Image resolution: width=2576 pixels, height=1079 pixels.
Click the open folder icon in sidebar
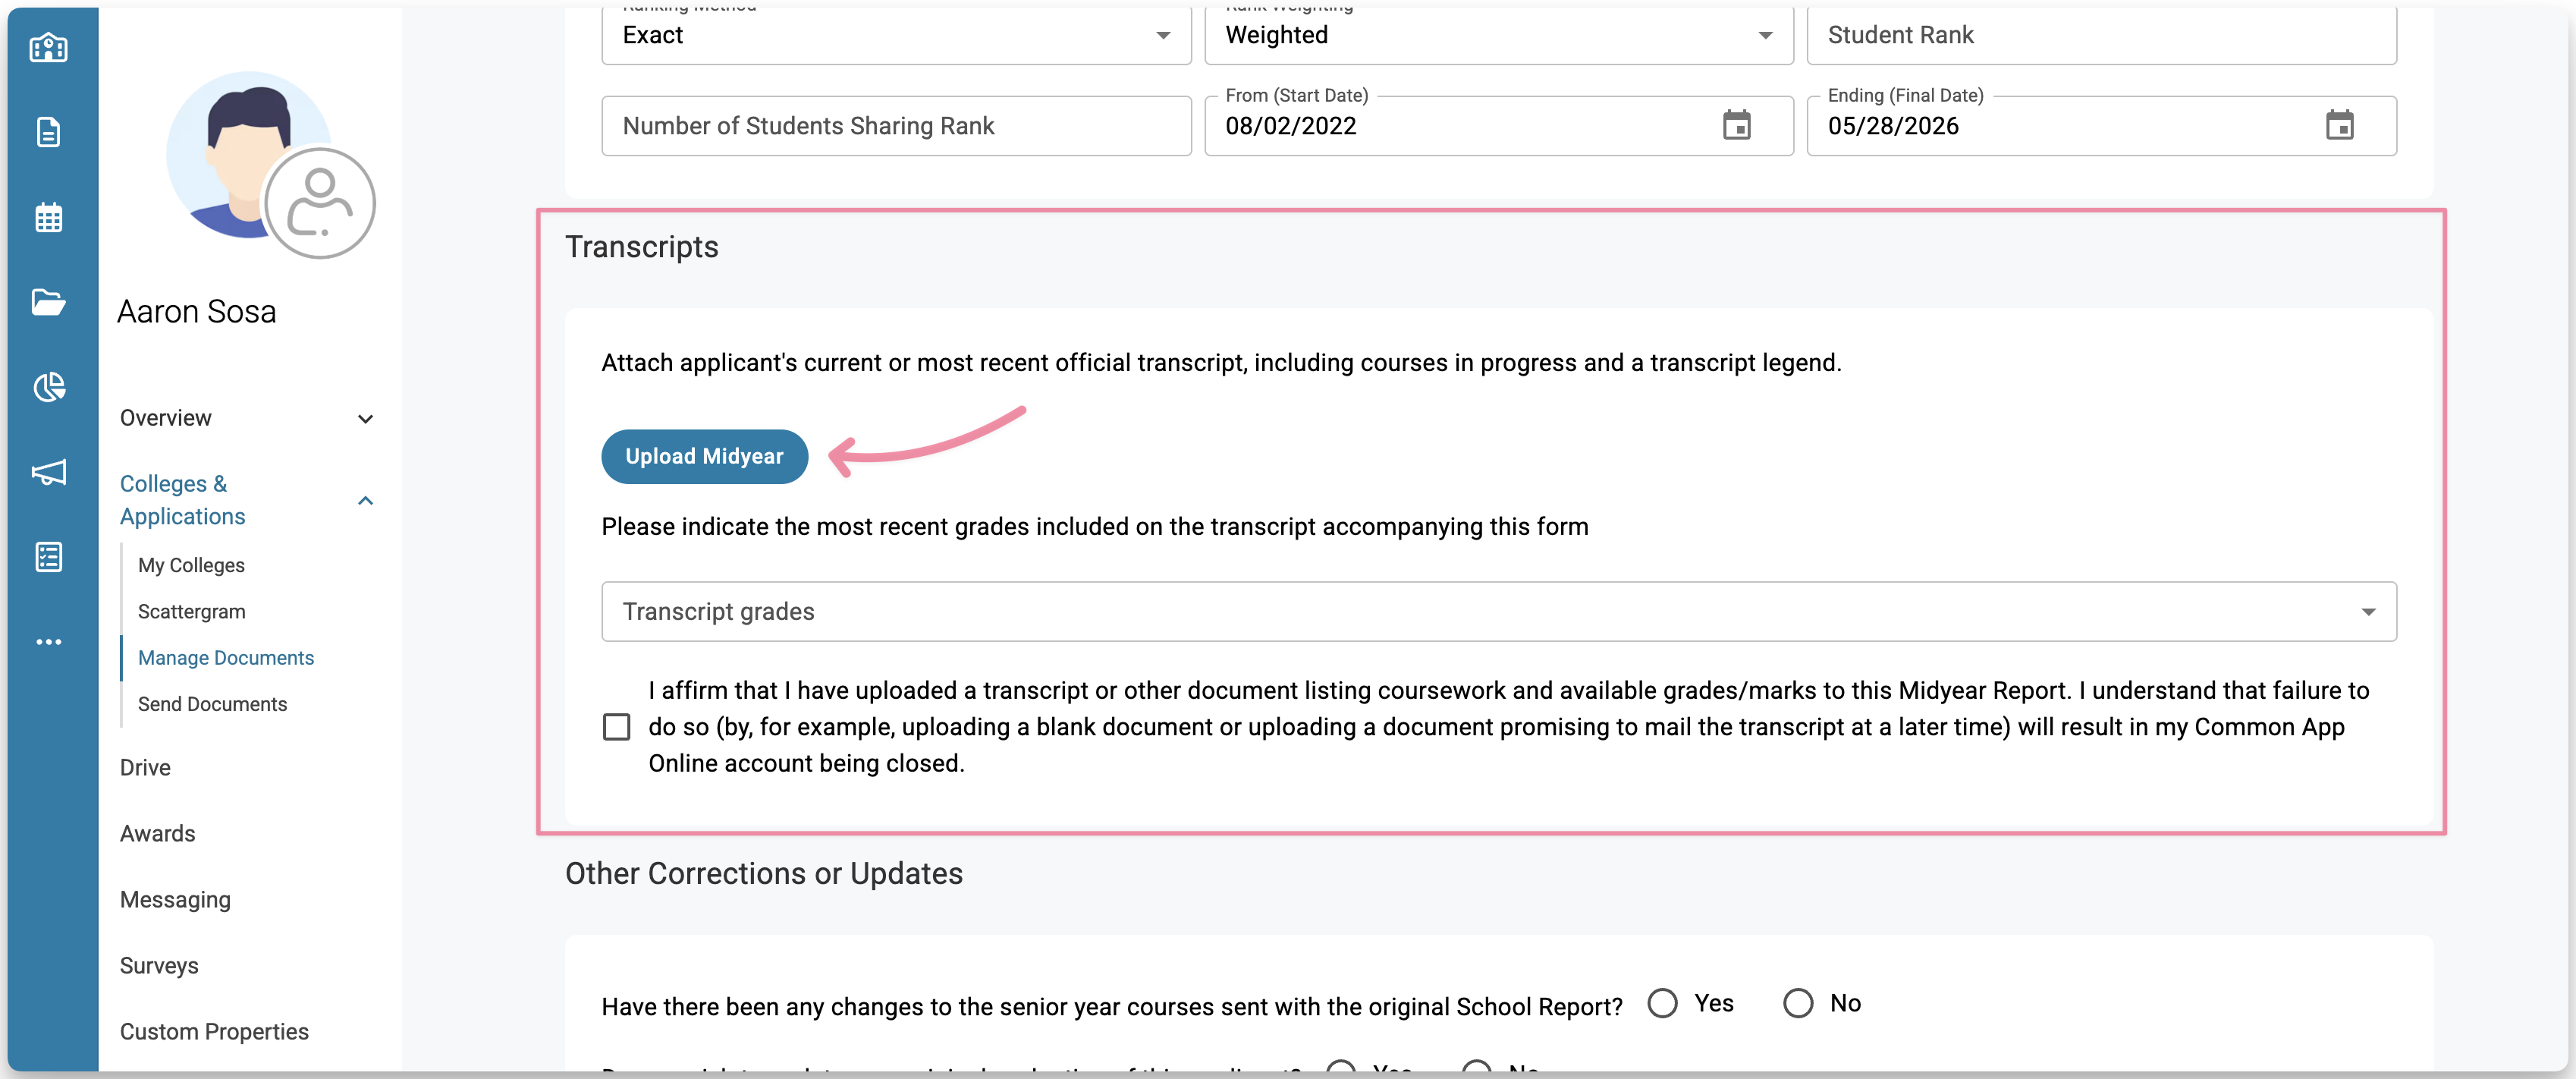click(48, 302)
